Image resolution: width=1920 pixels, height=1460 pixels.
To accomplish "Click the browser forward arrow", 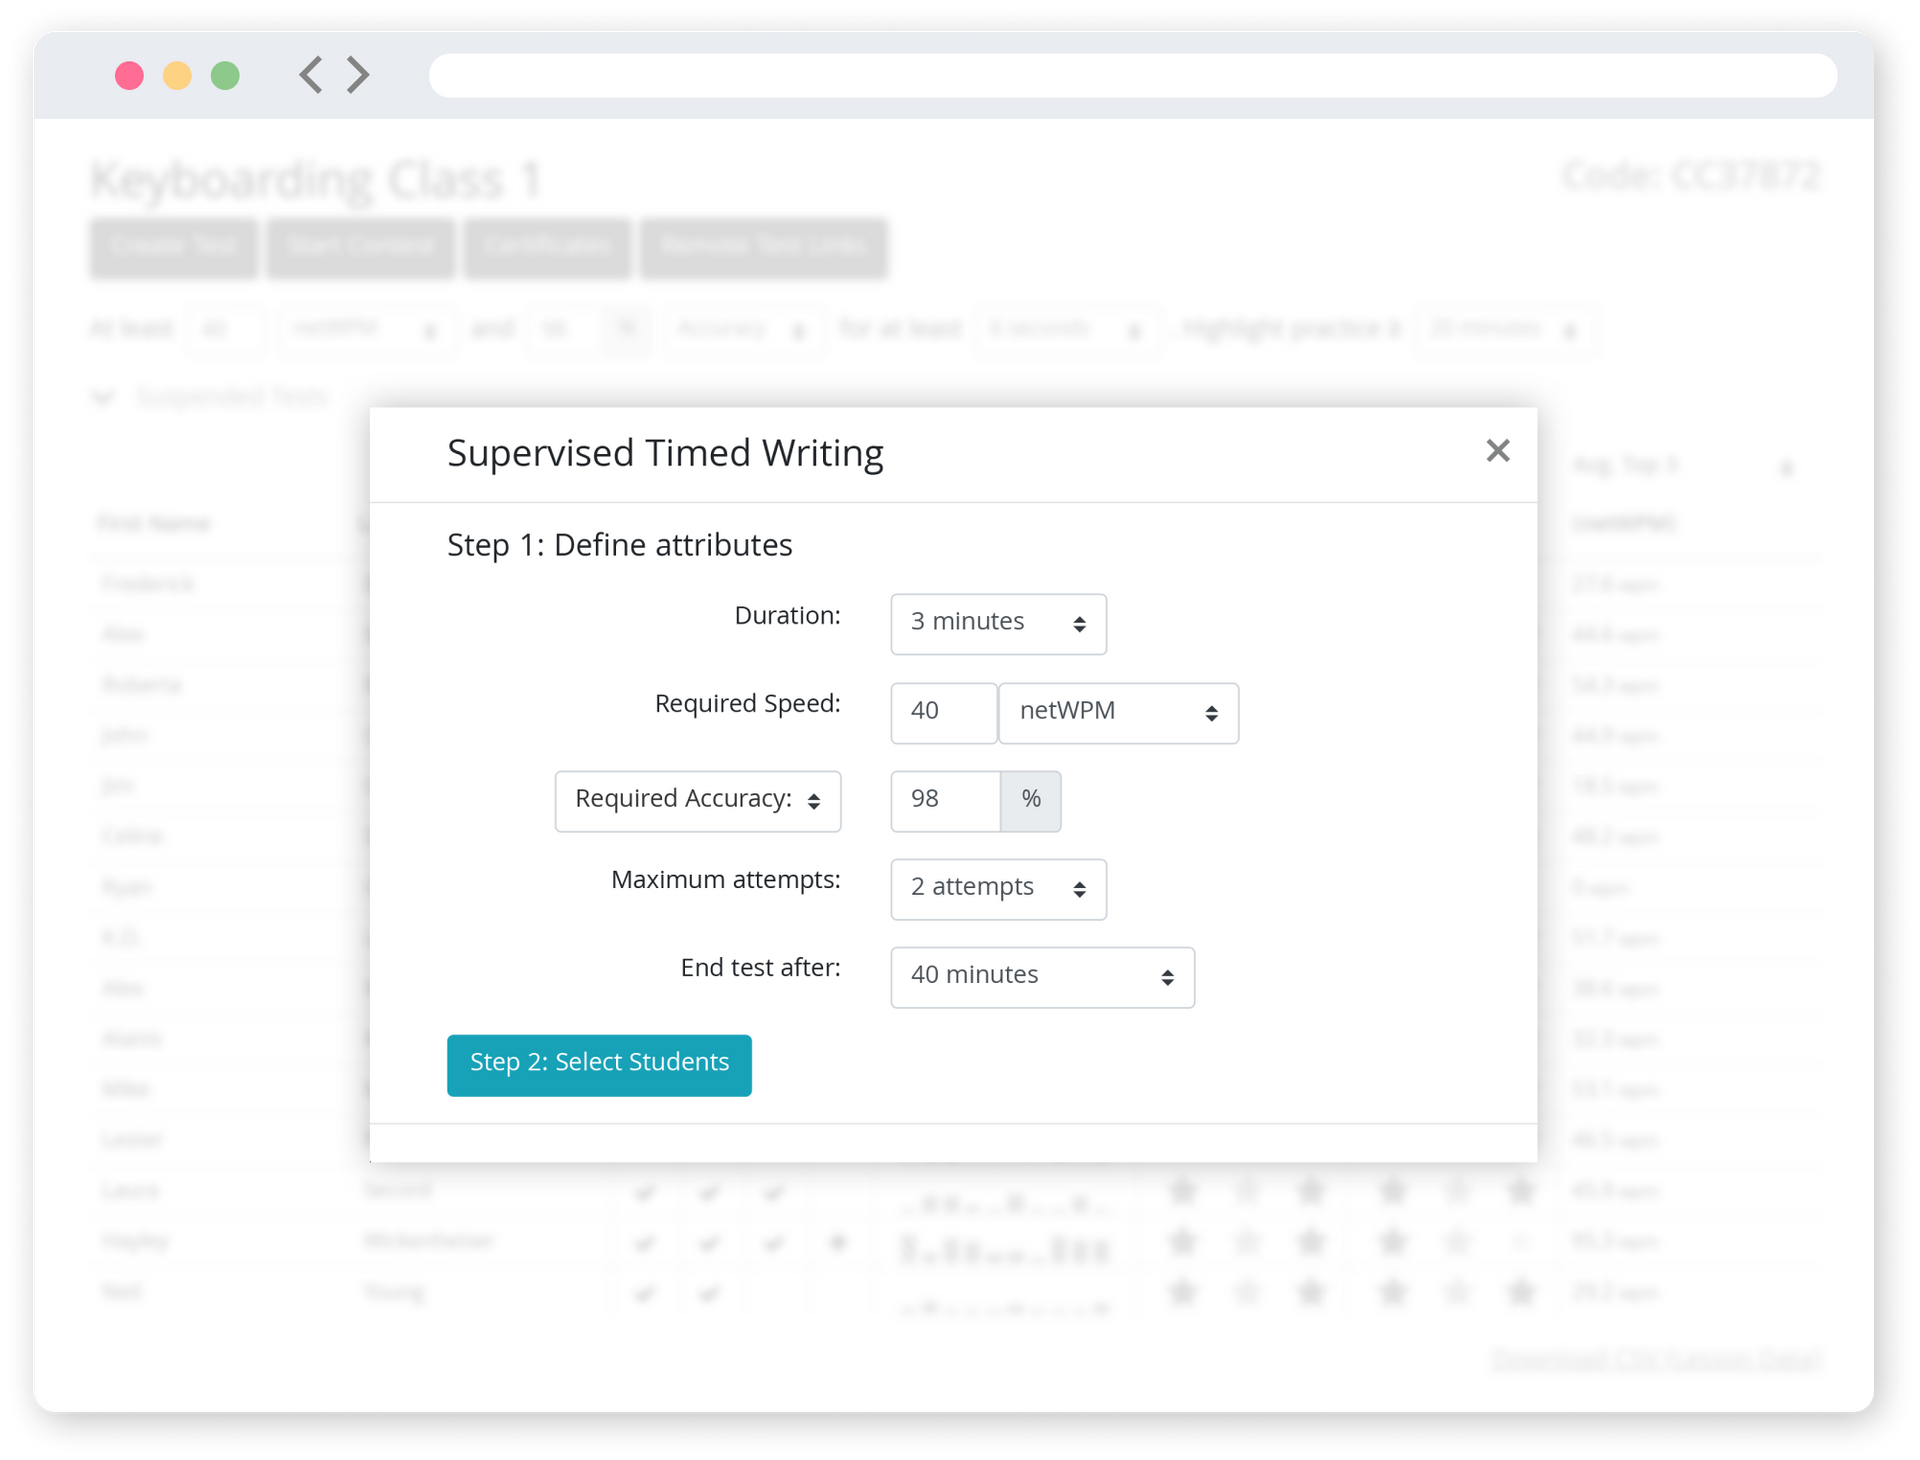I will click(x=358, y=75).
